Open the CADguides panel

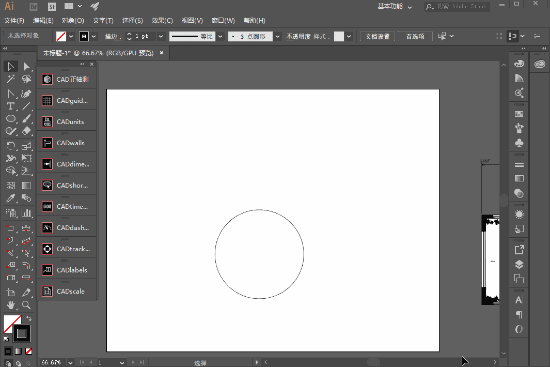coord(67,101)
